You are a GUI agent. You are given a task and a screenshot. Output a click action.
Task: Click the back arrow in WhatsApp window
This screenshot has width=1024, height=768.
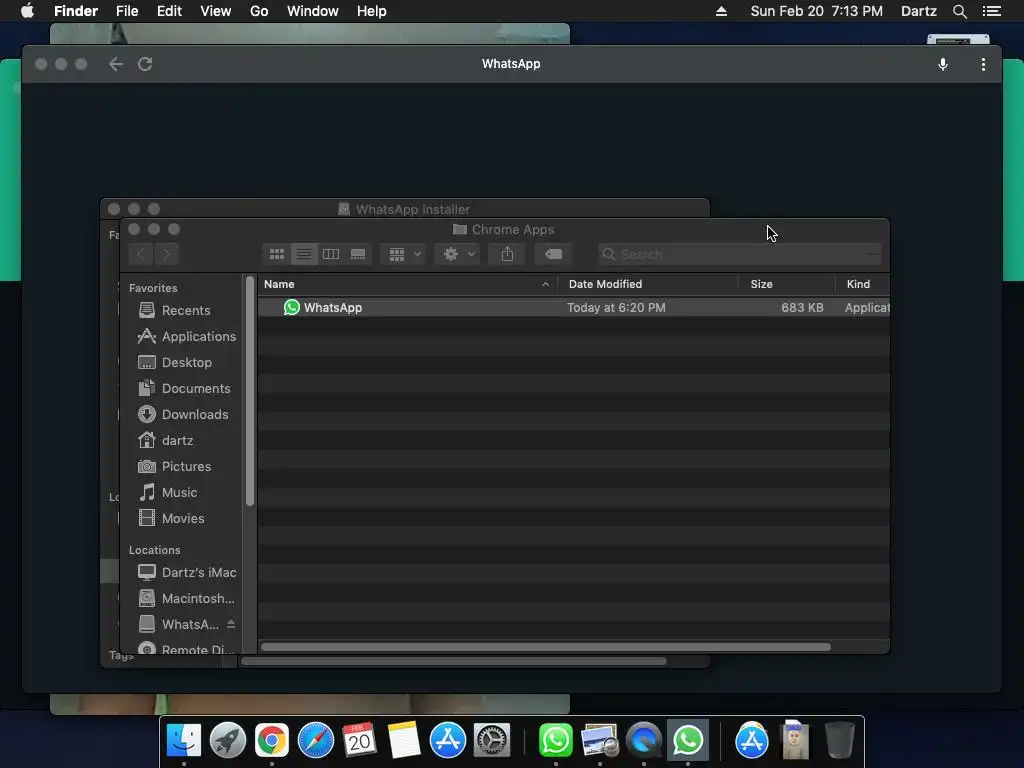[x=116, y=64]
